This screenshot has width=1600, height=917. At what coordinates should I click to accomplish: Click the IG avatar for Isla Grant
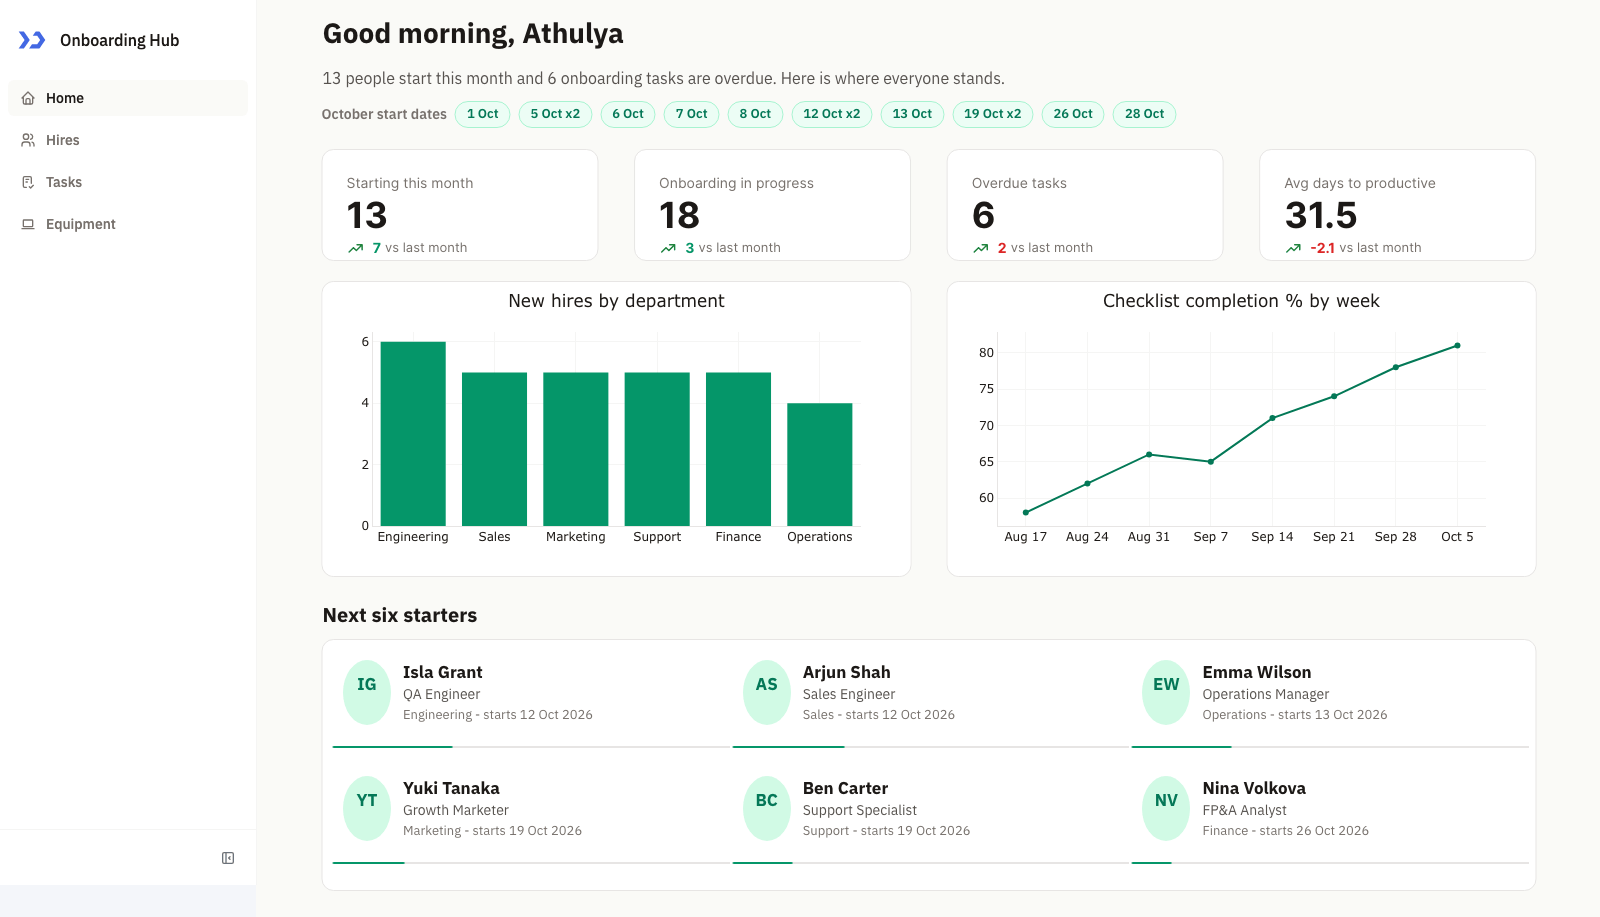click(367, 692)
